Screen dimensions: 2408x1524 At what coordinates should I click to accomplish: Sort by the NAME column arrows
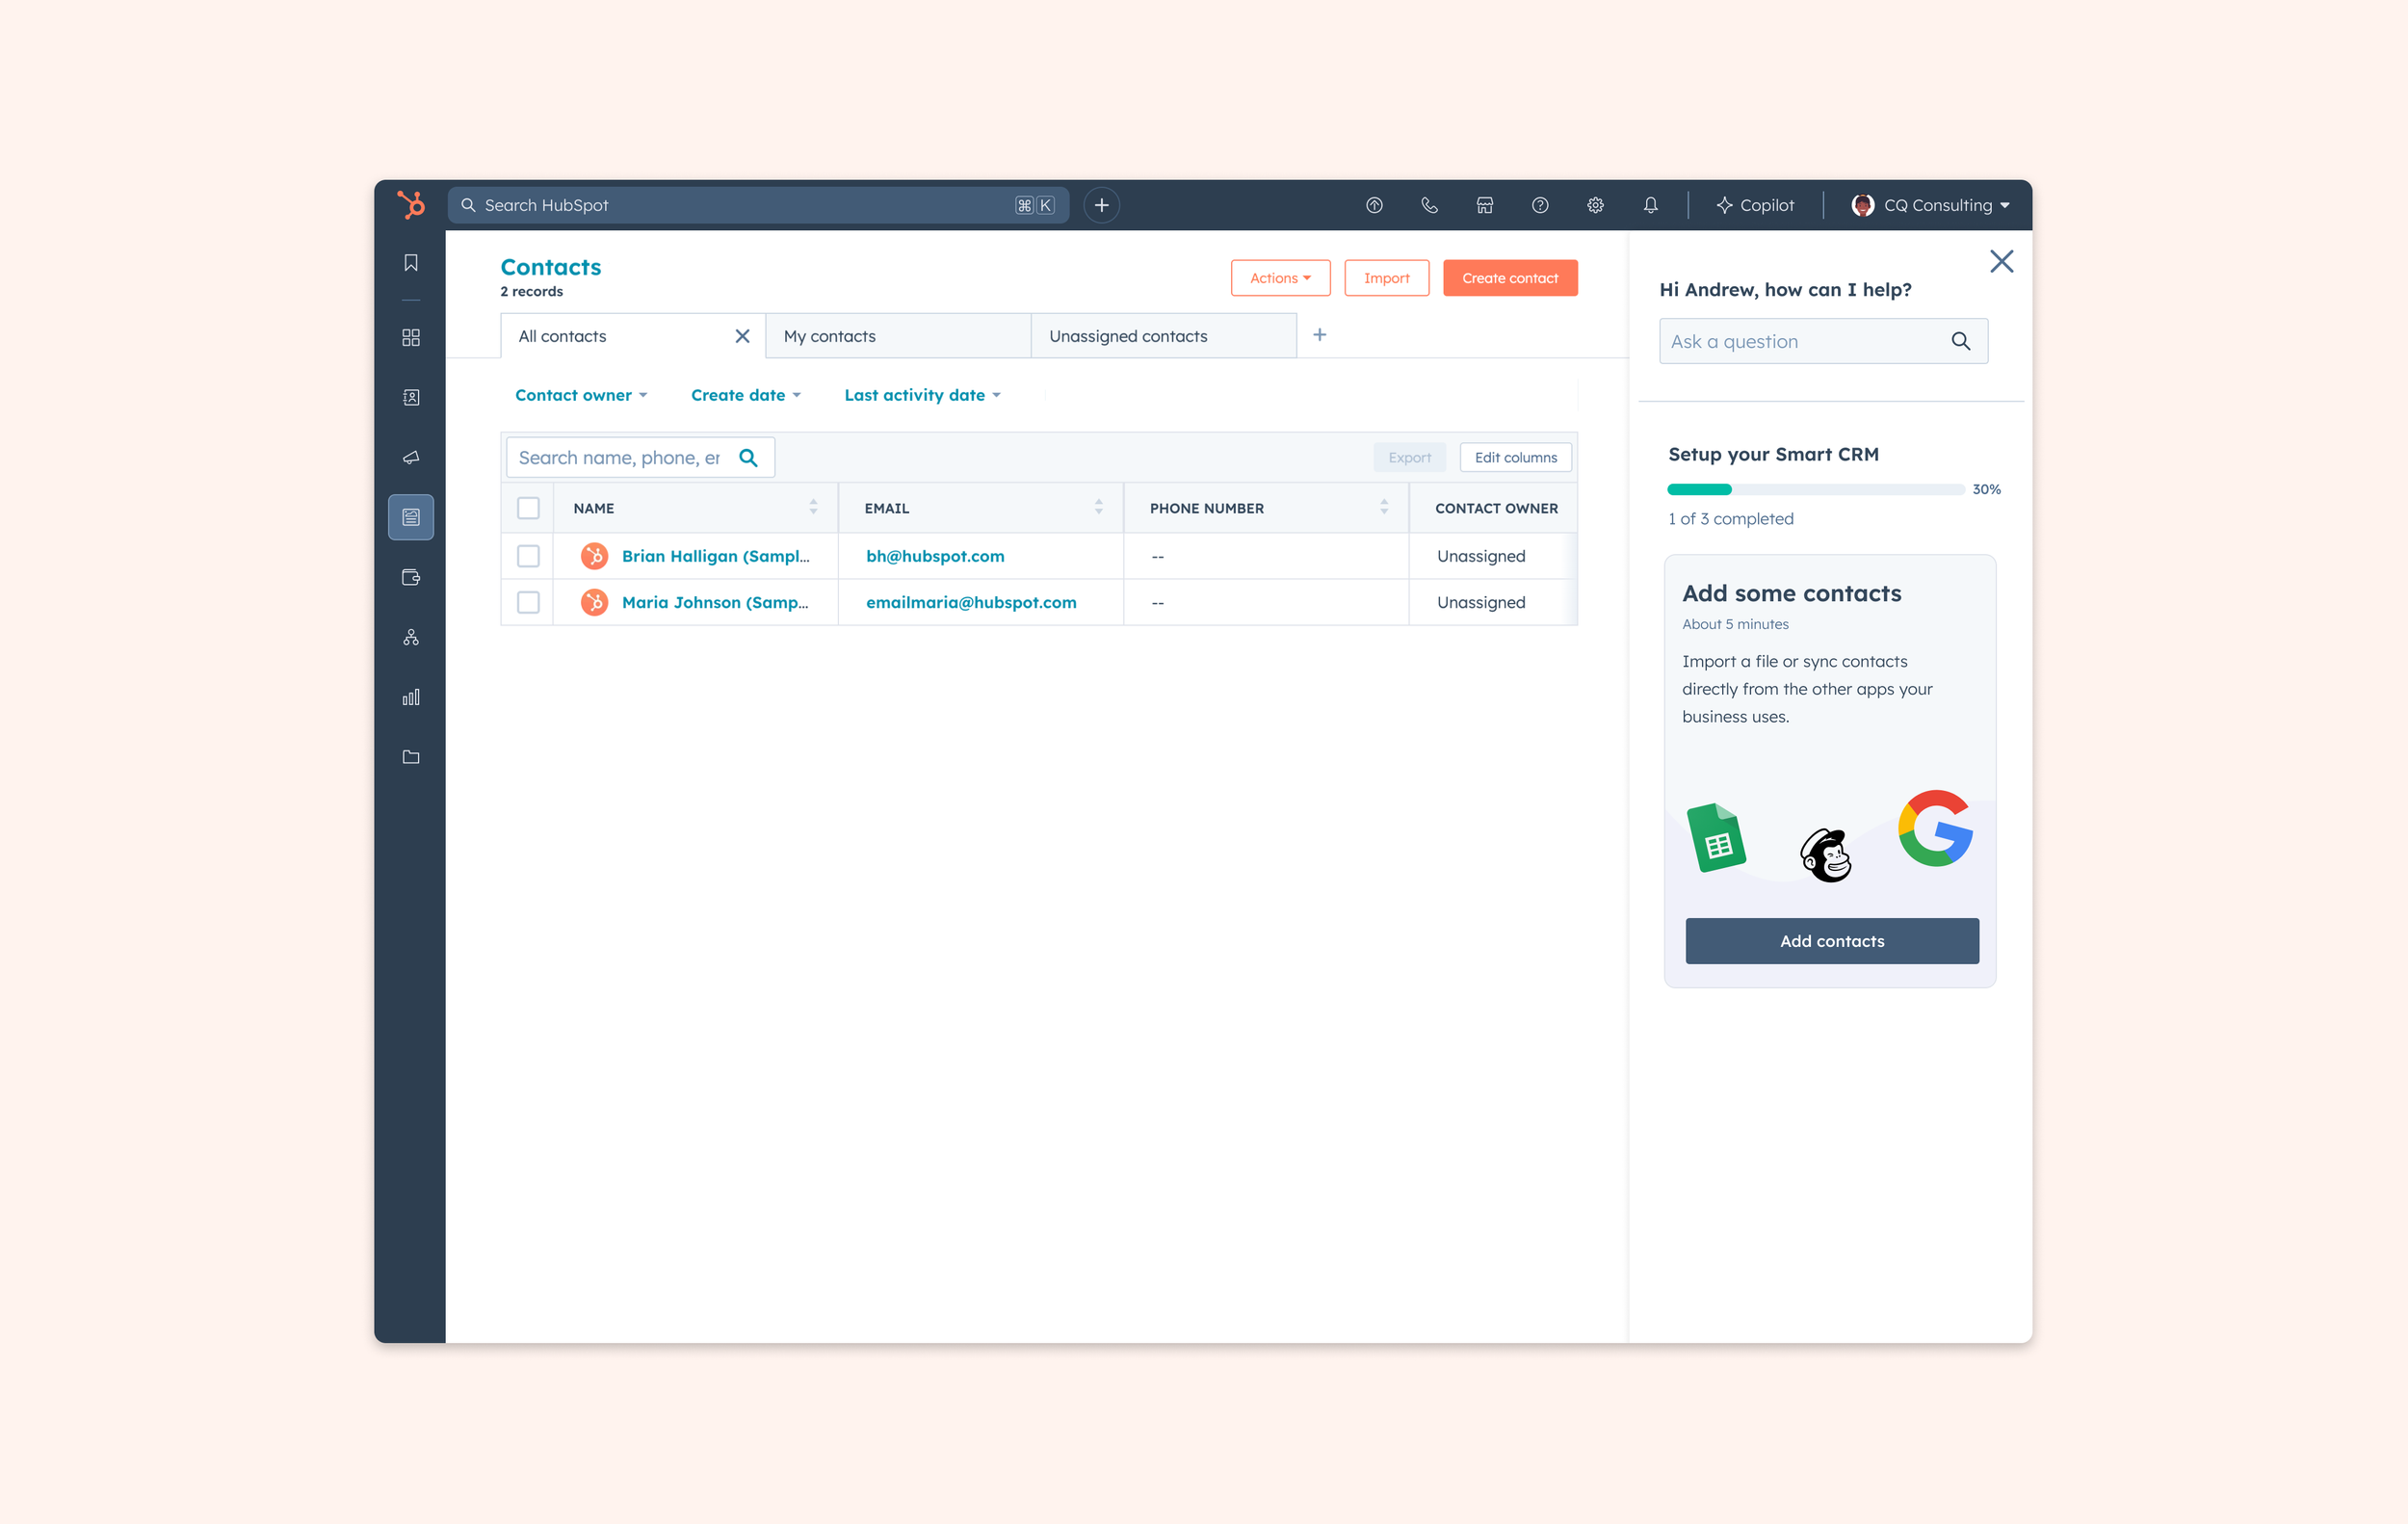pos(813,508)
